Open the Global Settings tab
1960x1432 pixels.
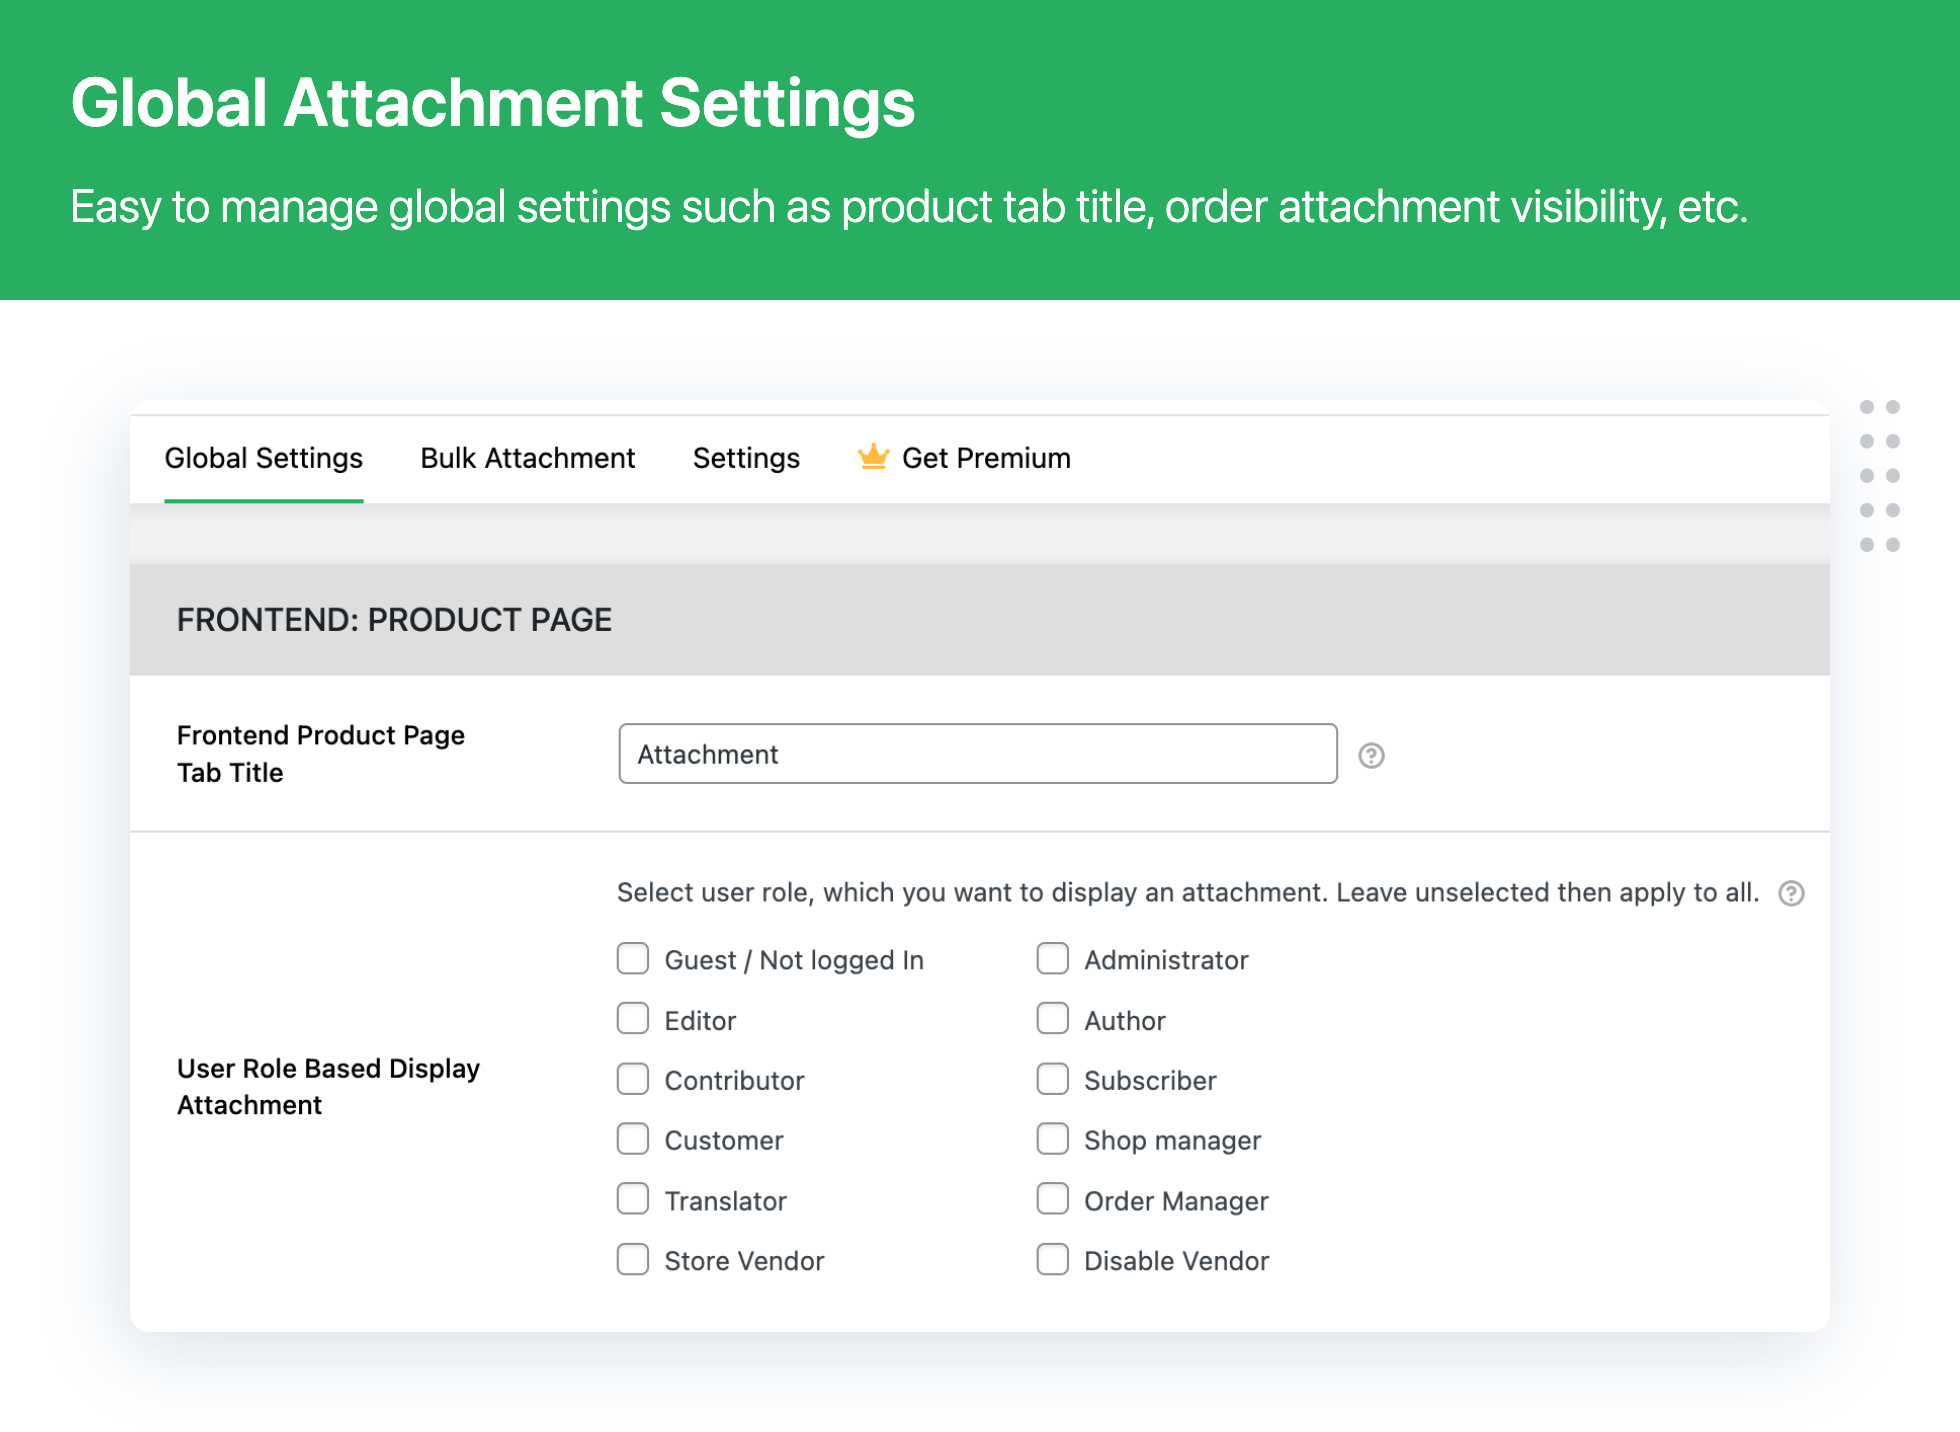pyautogui.click(x=263, y=458)
